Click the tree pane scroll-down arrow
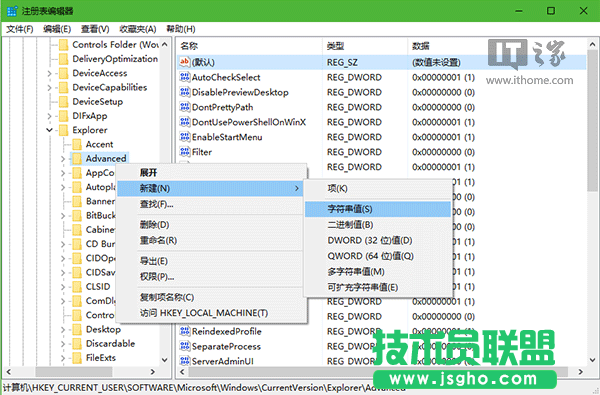Image resolution: width=600 pixels, height=395 pixels. pos(165,360)
